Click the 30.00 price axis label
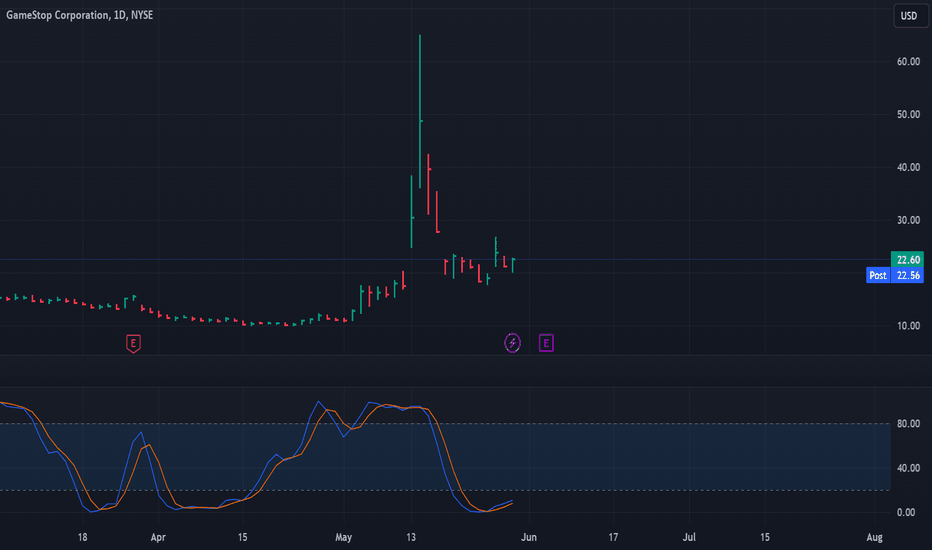932x550 pixels. coord(908,220)
